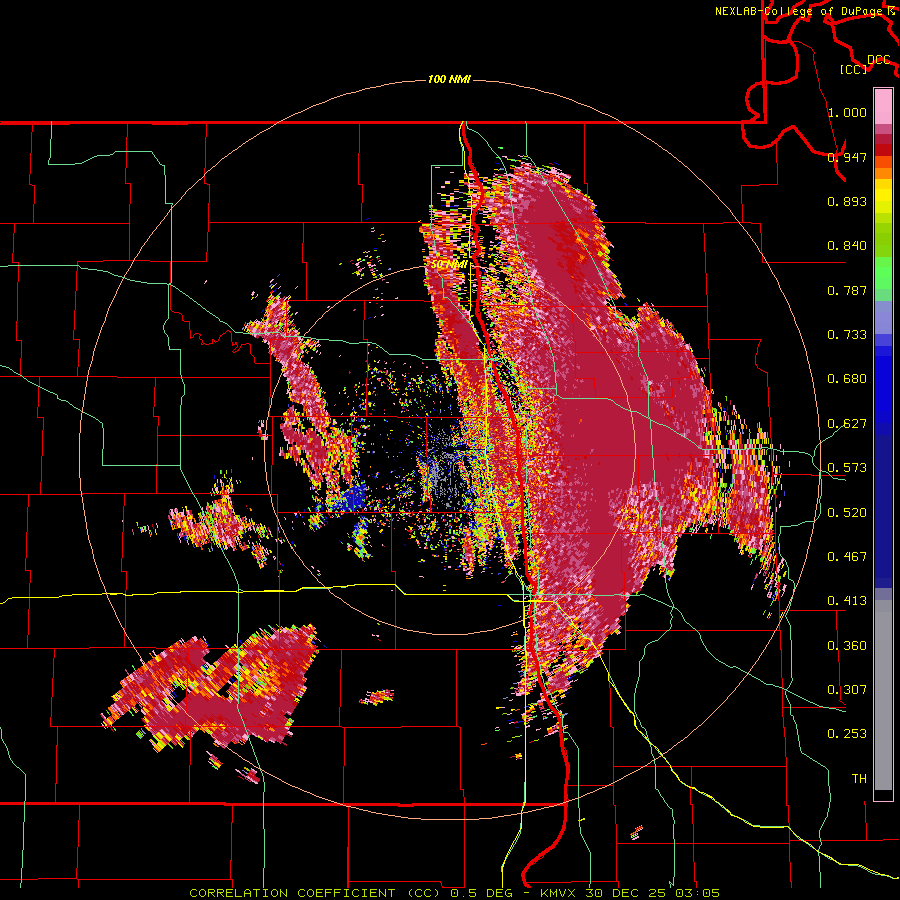Click the 0.627 scale value

coord(847,424)
